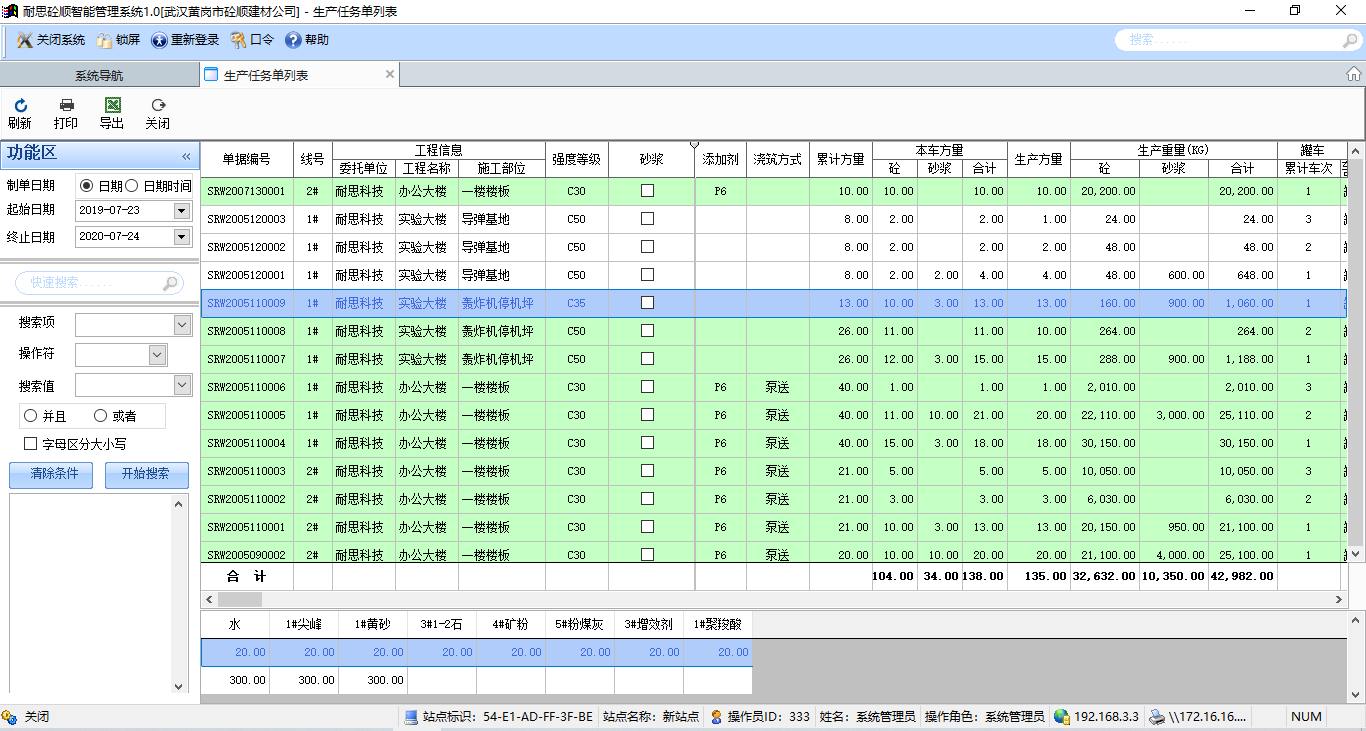This screenshot has width=1366, height=731.
Task: Select the 日期时间 radio option
Action: 132,186
